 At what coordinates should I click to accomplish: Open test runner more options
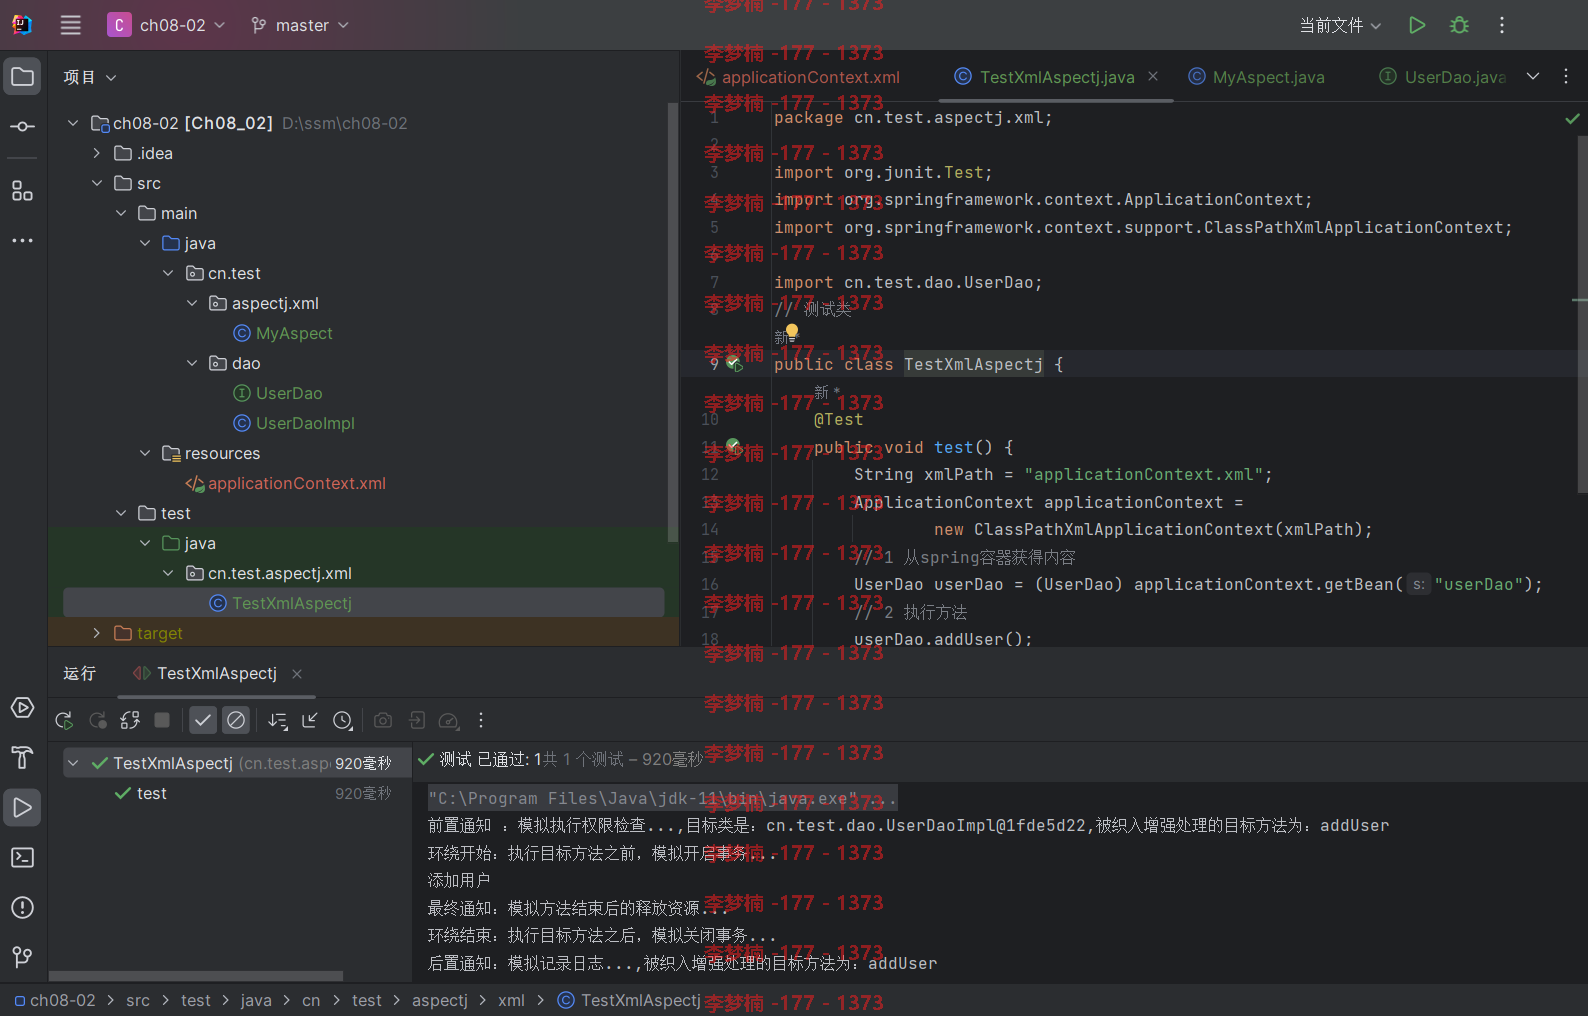481,720
